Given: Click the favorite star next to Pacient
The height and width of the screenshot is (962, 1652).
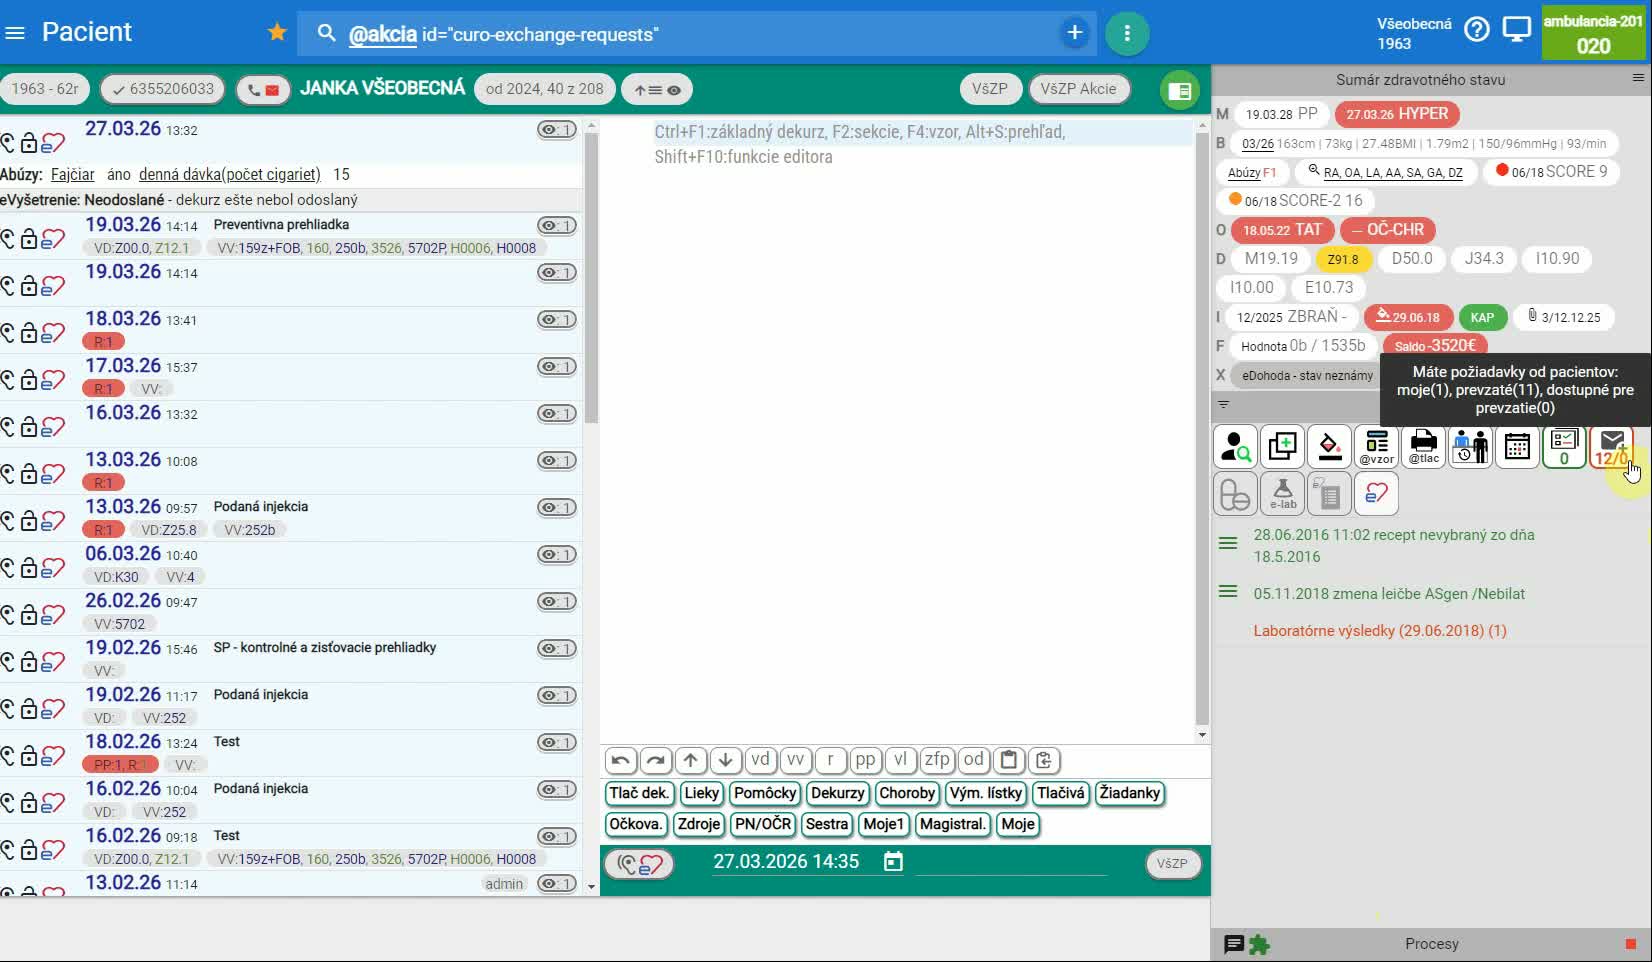Looking at the screenshot, I should coord(277,33).
